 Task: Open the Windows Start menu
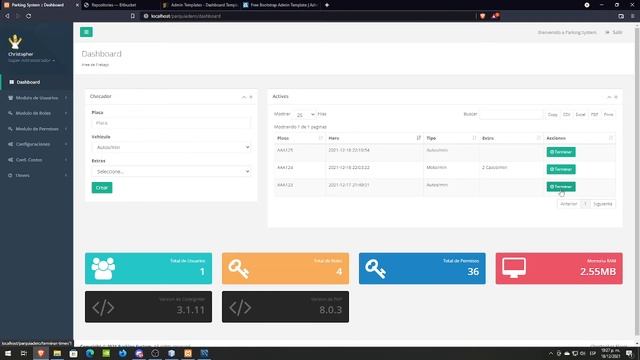8,353
